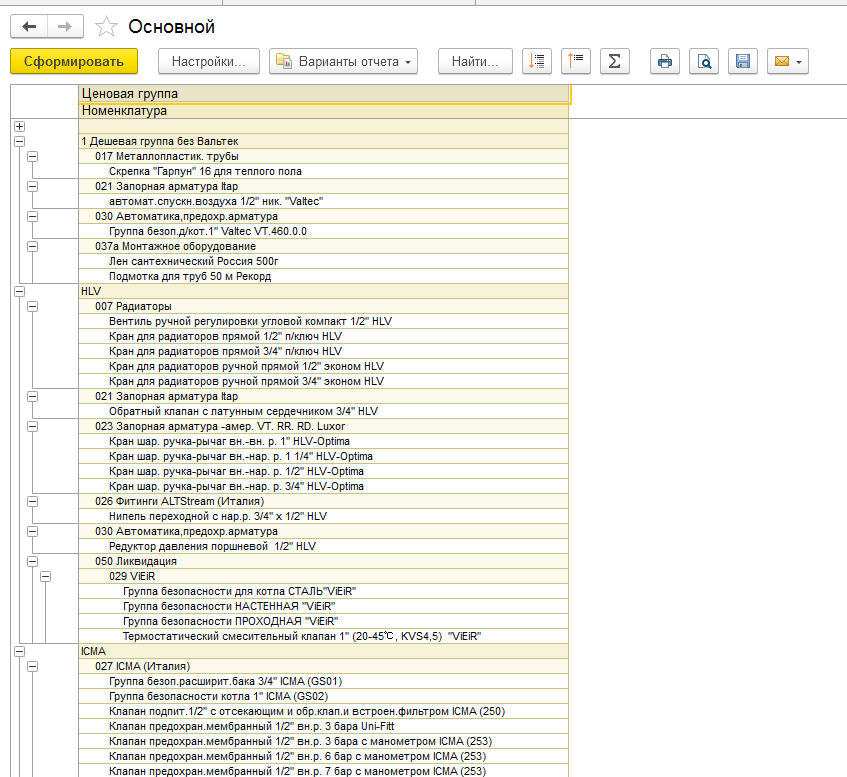Screen dimensions: 847x777
Task: Select Кран шар. ручка-рычаг вн.-нар. р. 3/4" HLV-Optima
Action: pyautogui.click(x=324, y=486)
